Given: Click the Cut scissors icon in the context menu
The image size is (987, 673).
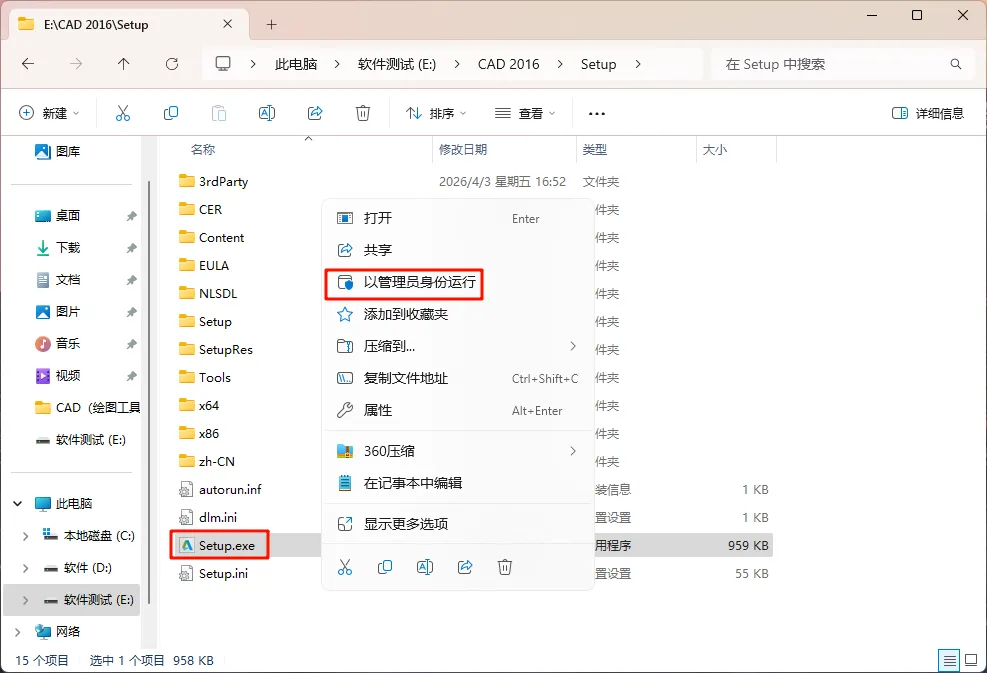Looking at the screenshot, I should tap(345, 567).
